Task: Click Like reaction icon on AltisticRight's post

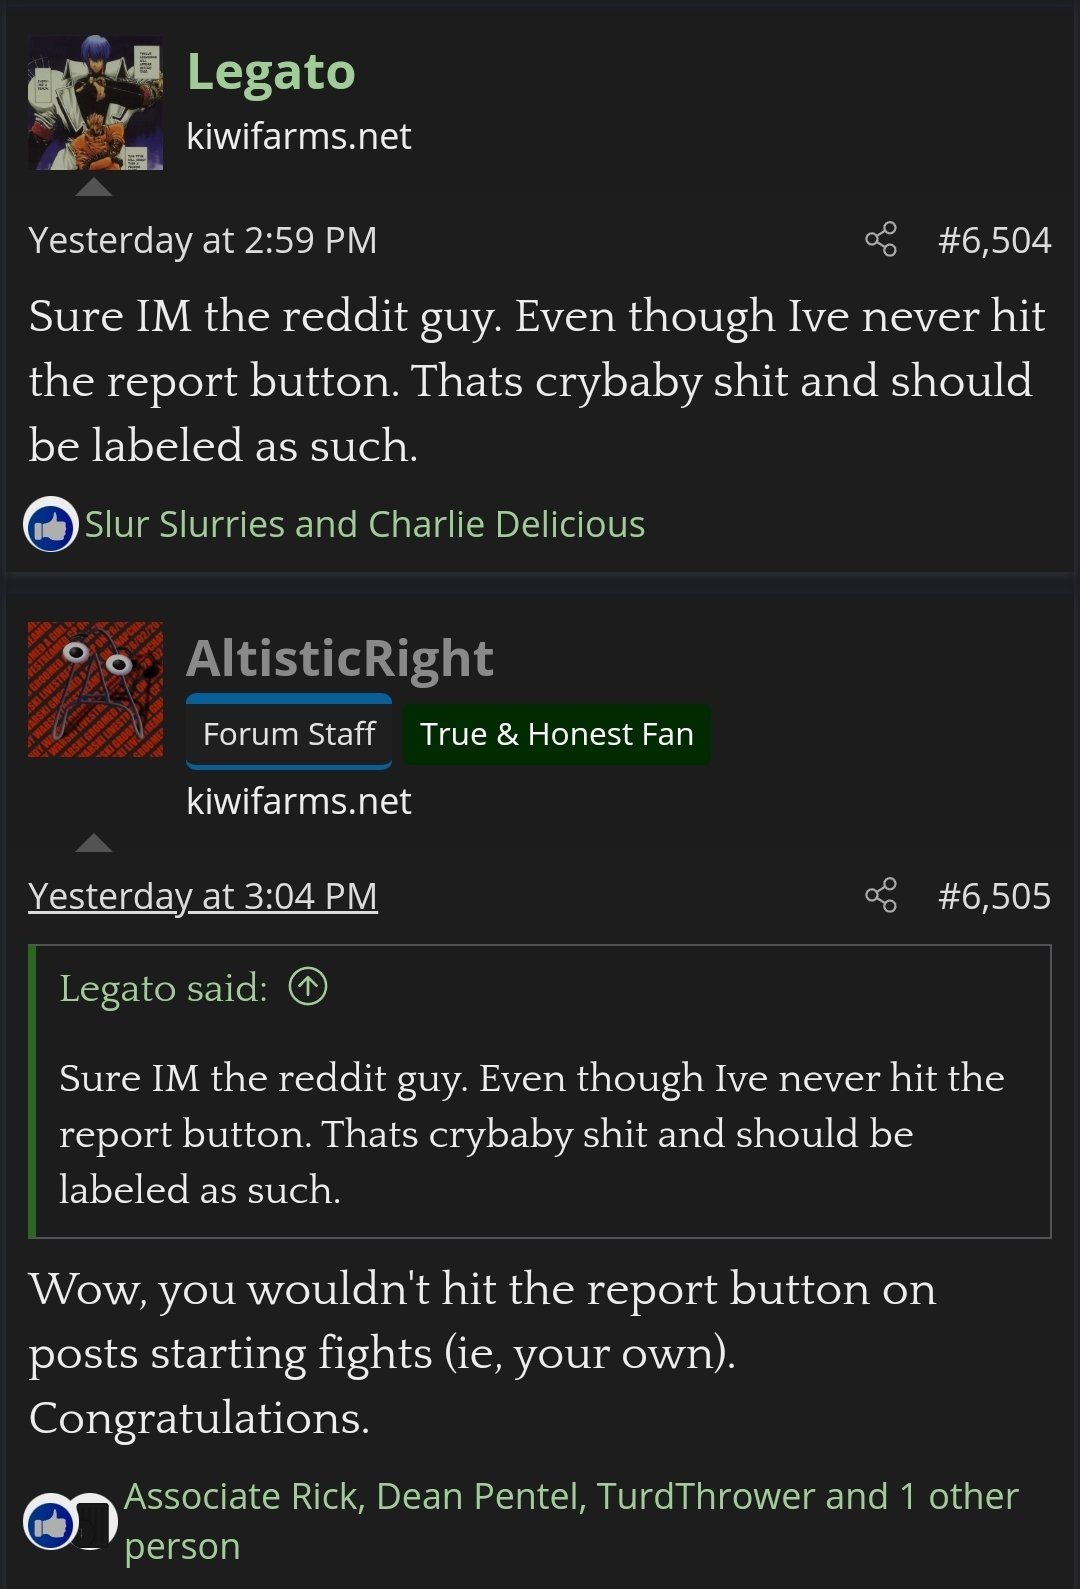Action: tap(50, 1522)
